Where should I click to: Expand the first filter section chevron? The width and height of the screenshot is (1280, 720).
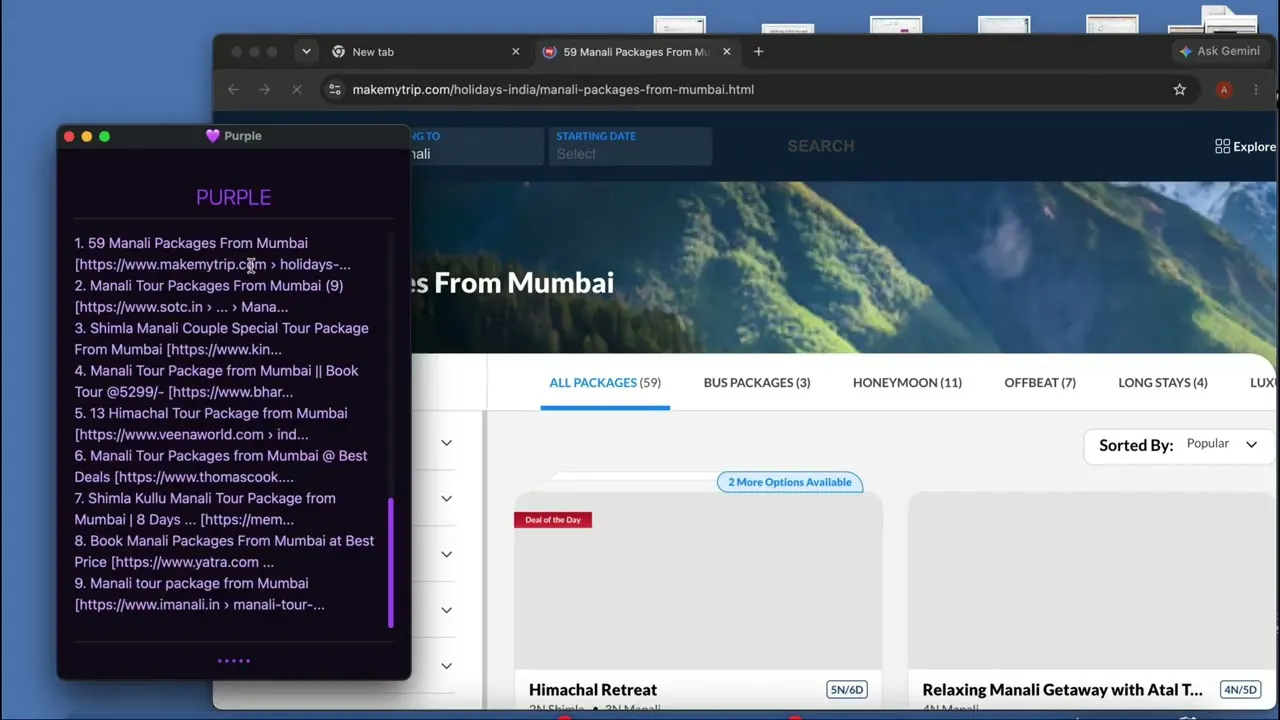click(446, 442)
